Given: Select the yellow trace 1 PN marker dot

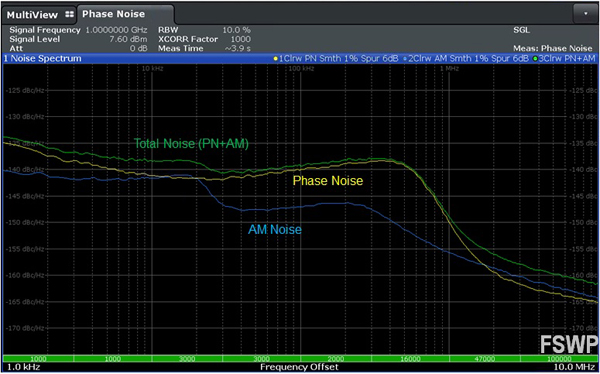Looking at the screenshot, I should (x=275, y=59).
